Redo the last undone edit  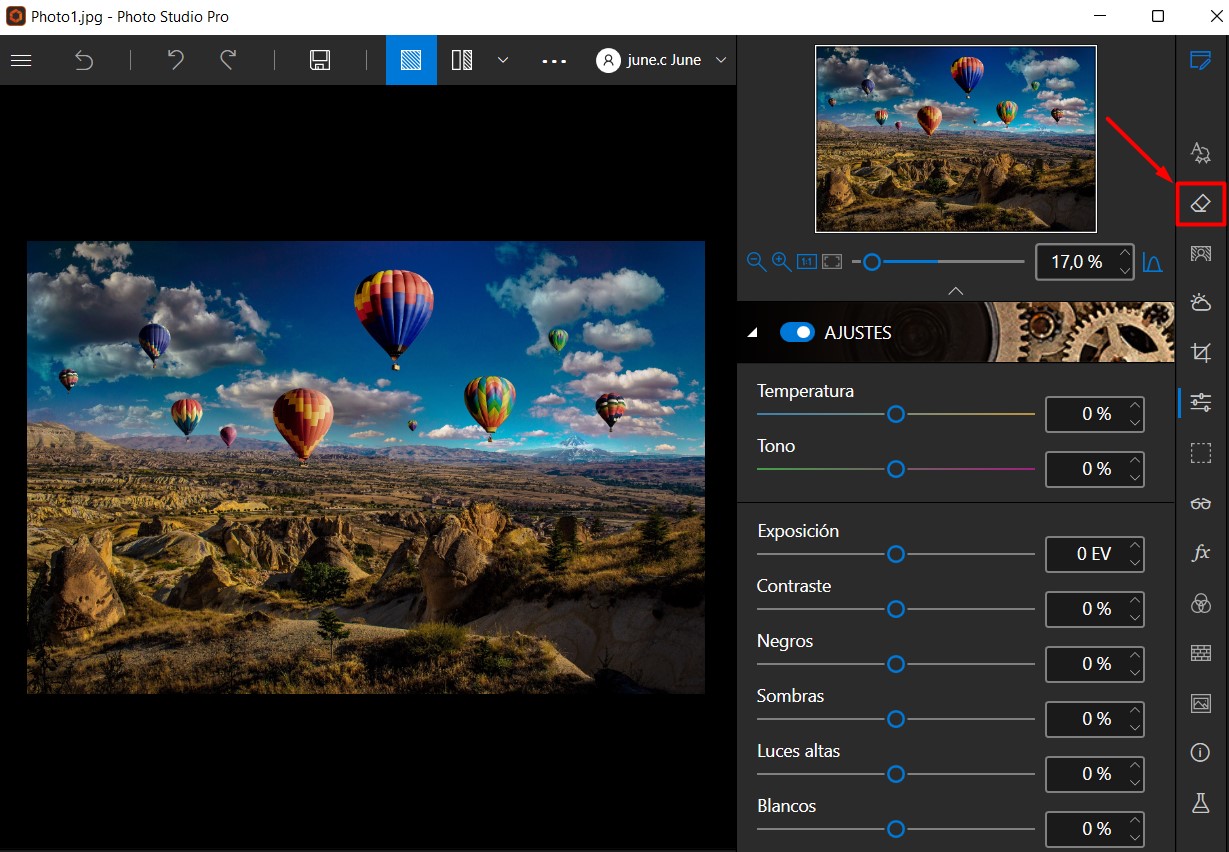tap(228, 60)
